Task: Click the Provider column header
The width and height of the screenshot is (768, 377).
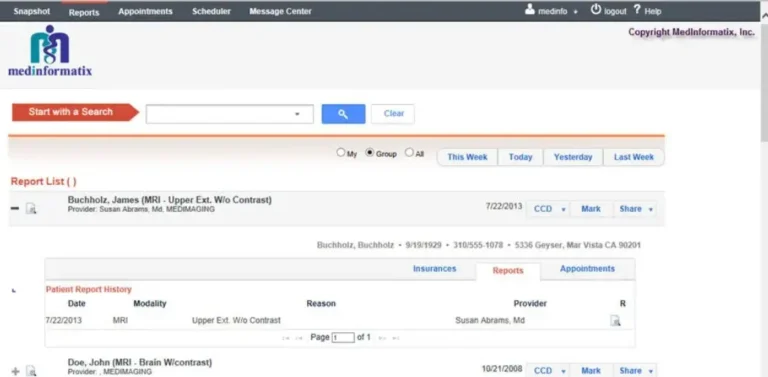Action: pyautogui.click(x=530, y=304)
